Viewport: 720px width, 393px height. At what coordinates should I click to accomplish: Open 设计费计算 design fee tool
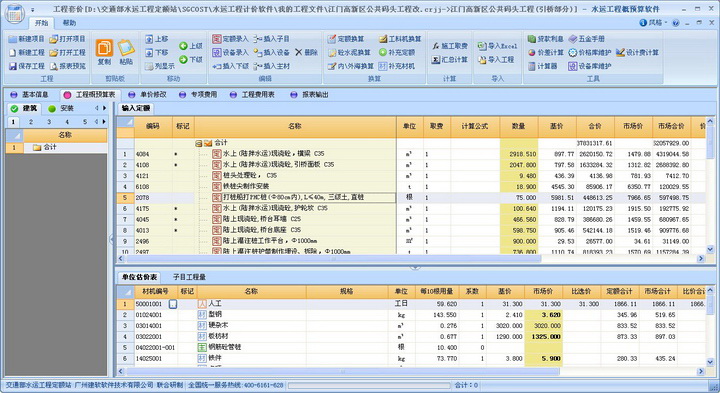(x=637, y=52)
